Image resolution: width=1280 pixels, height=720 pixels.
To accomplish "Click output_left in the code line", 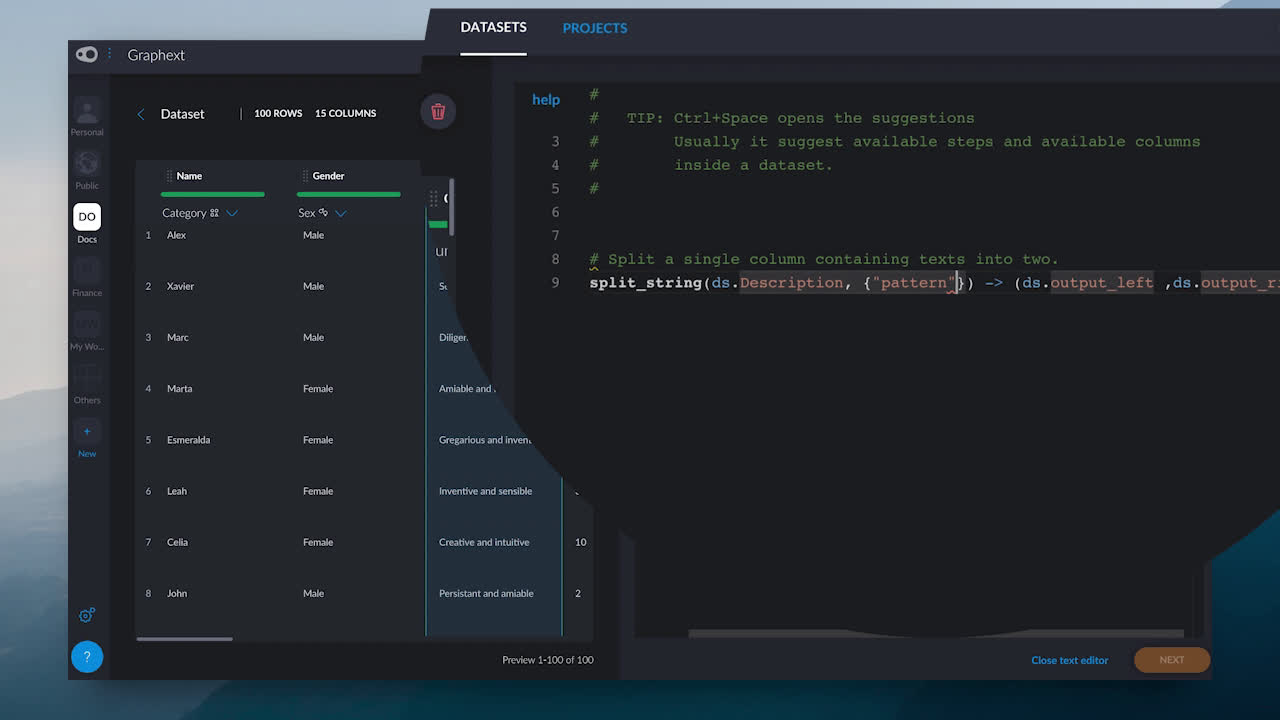I will click(1101, 283).
